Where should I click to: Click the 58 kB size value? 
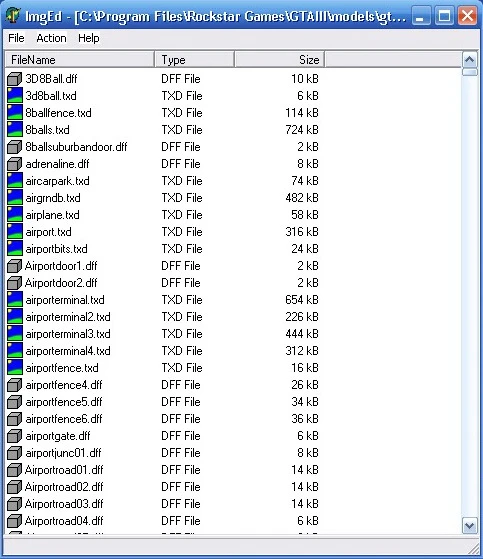[x=305, y=215]
